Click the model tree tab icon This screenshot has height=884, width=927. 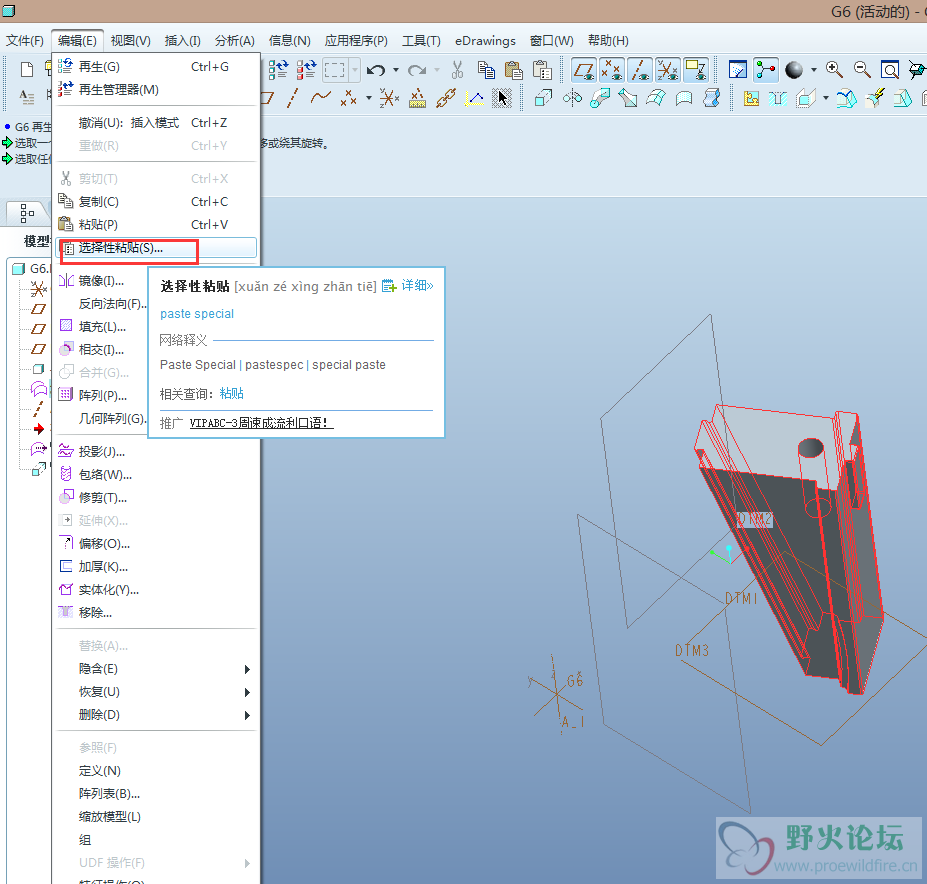(27, 212)
